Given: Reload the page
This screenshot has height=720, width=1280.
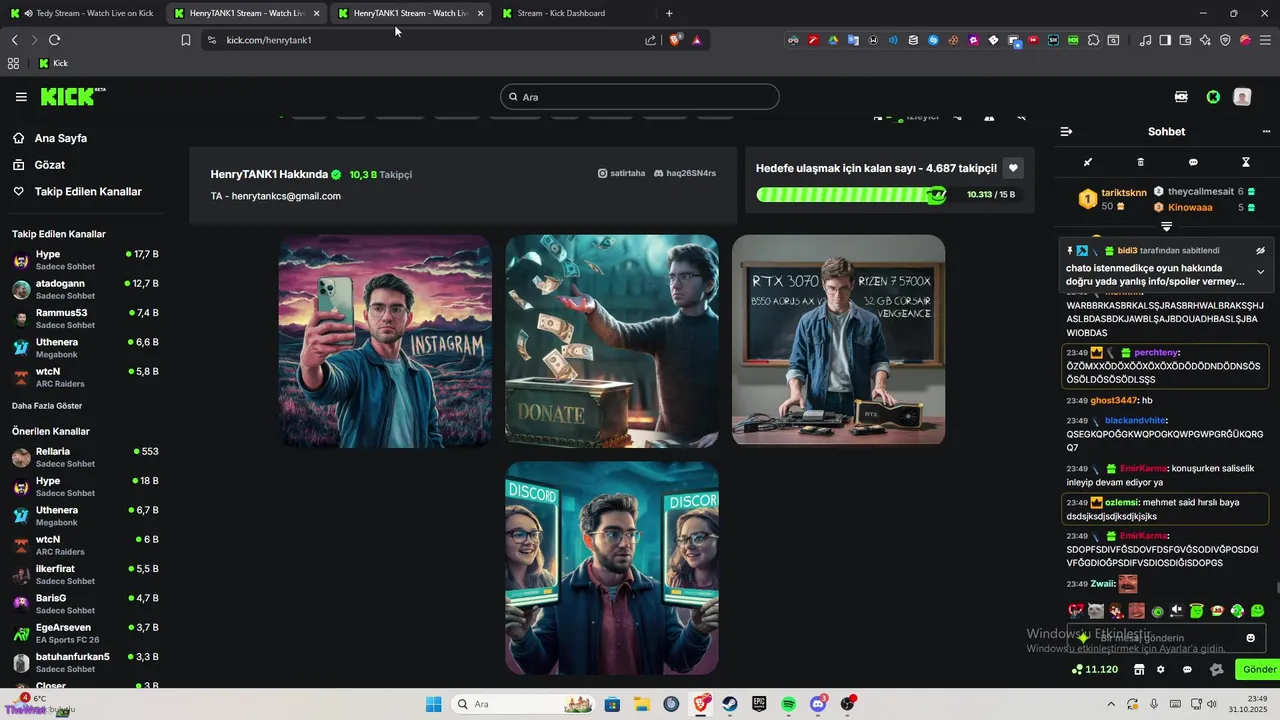Looking at the screenshot, I should click(54, 40).
